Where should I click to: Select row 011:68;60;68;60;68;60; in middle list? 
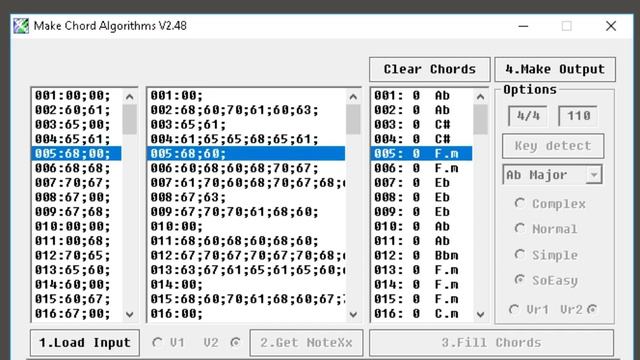247,241
